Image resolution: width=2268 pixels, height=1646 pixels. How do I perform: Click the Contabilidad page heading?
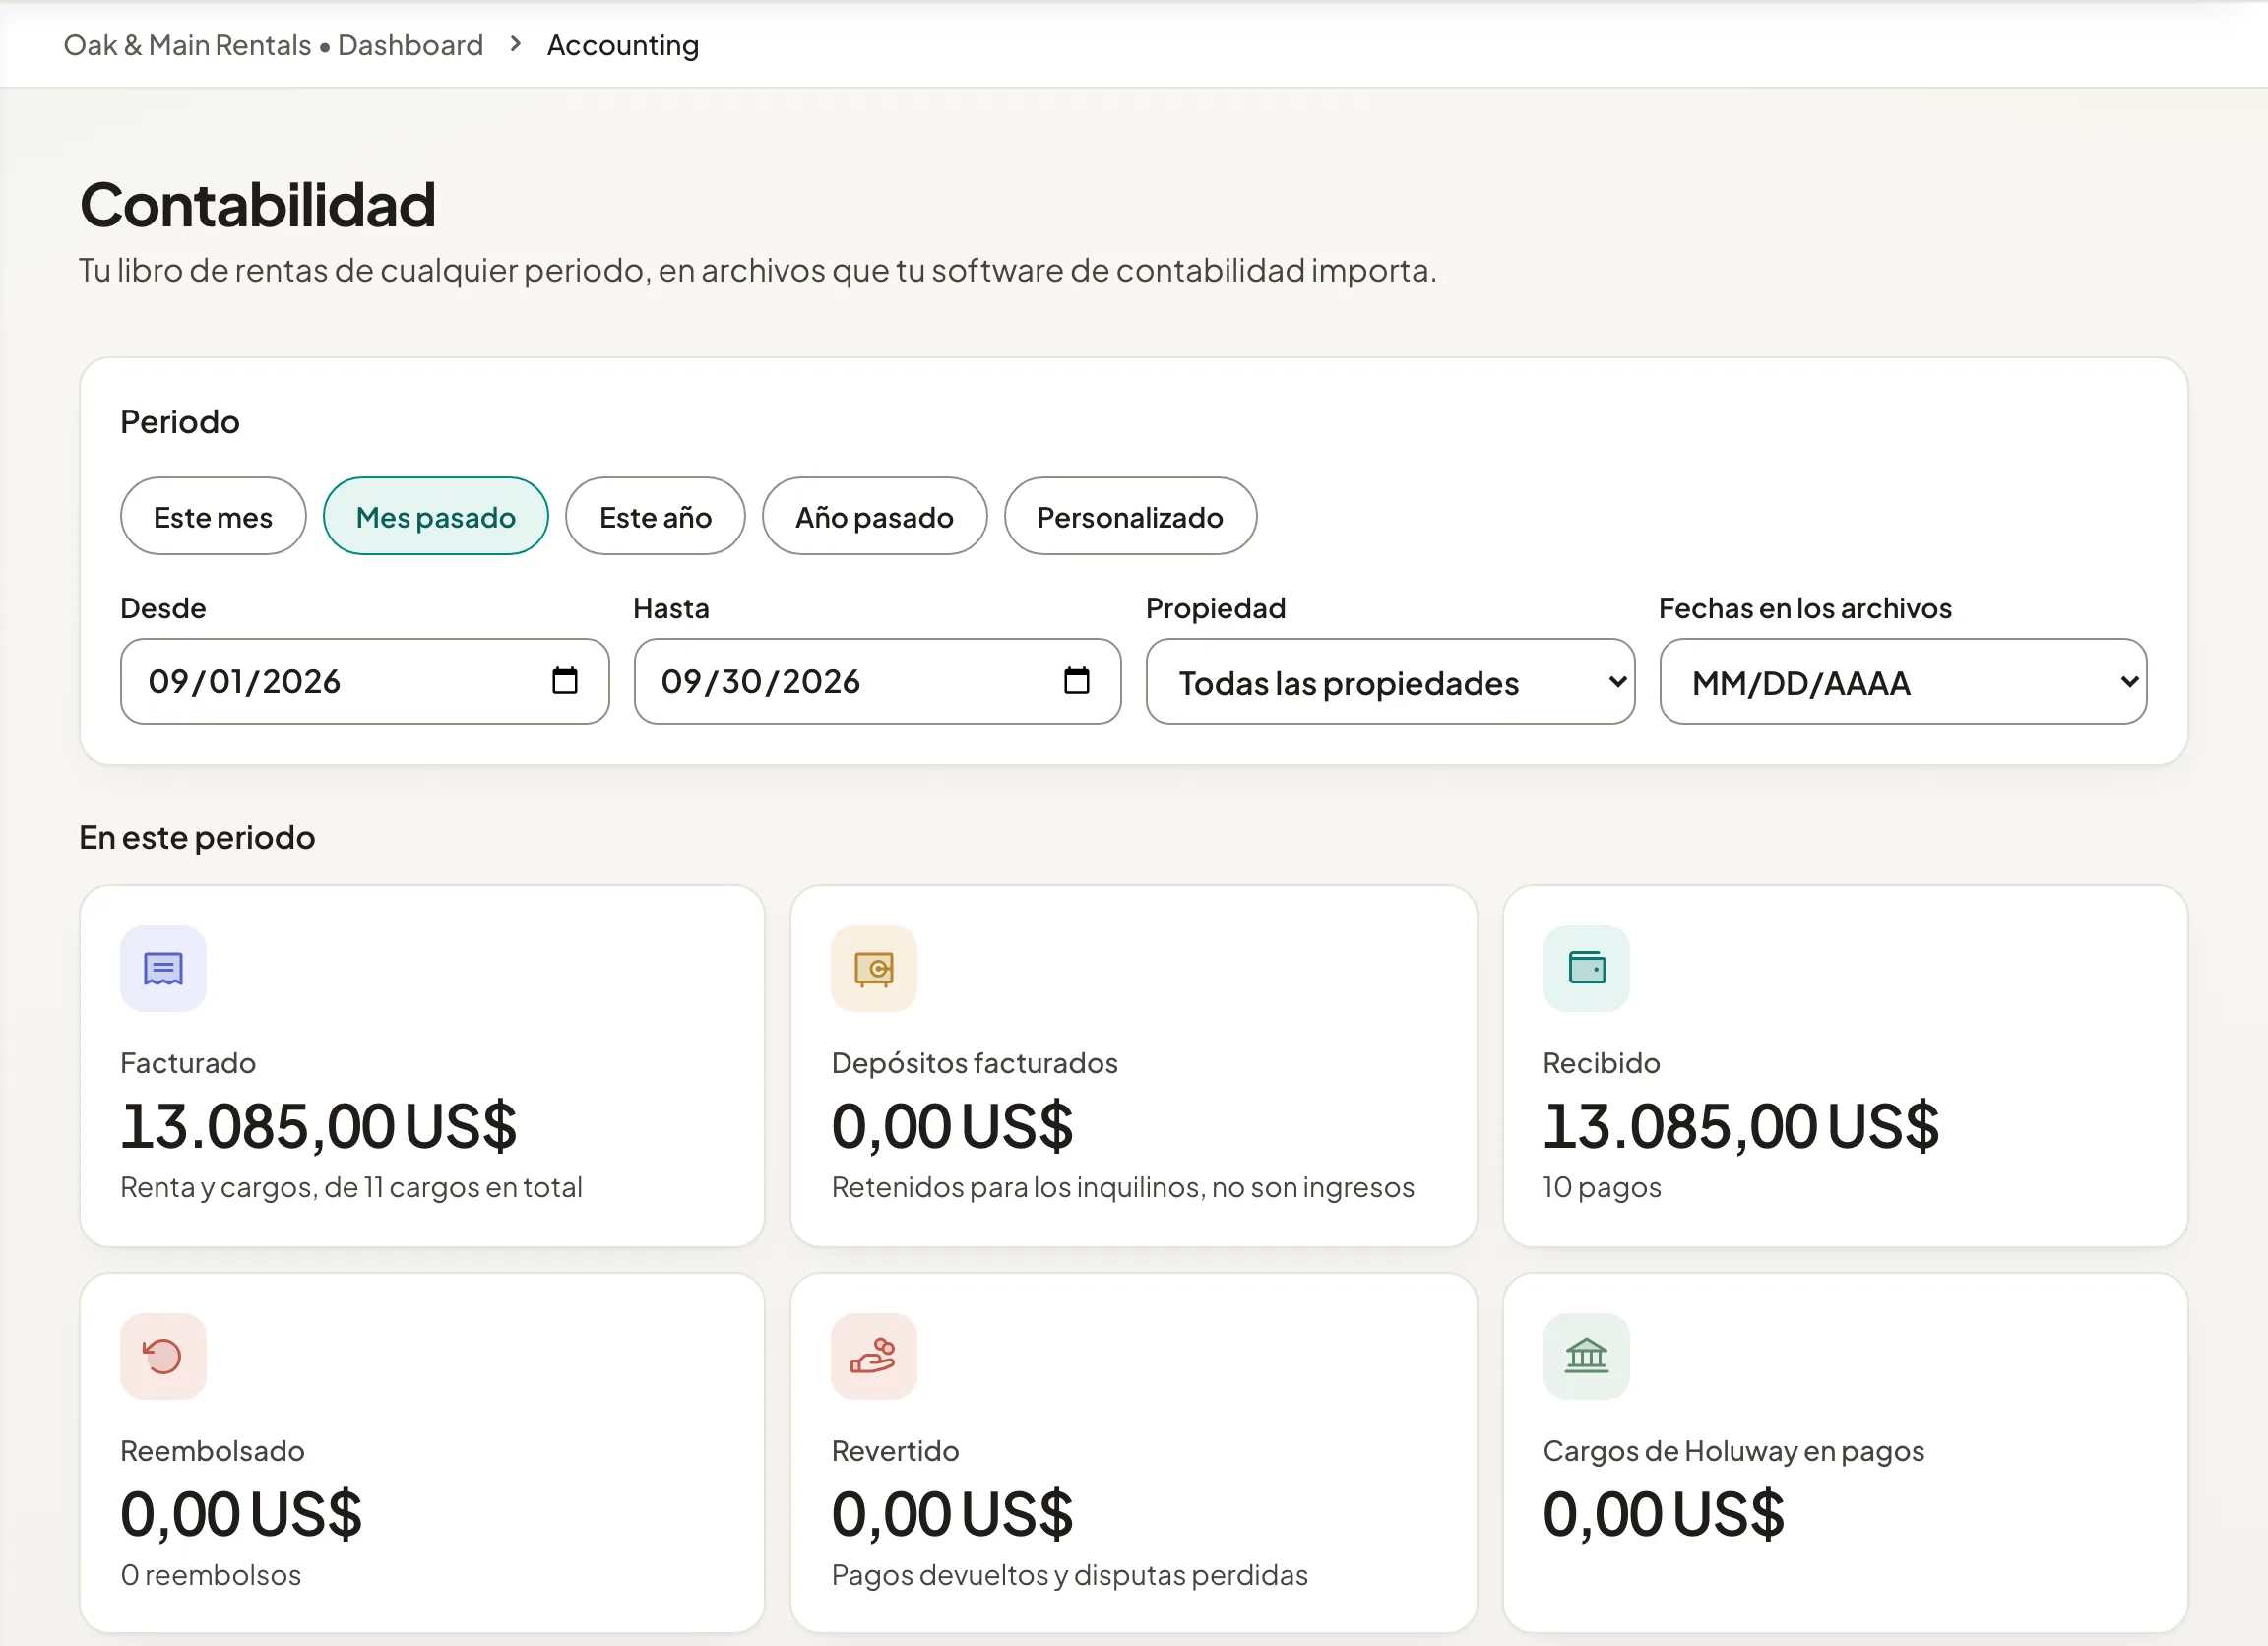pos(258,205)
